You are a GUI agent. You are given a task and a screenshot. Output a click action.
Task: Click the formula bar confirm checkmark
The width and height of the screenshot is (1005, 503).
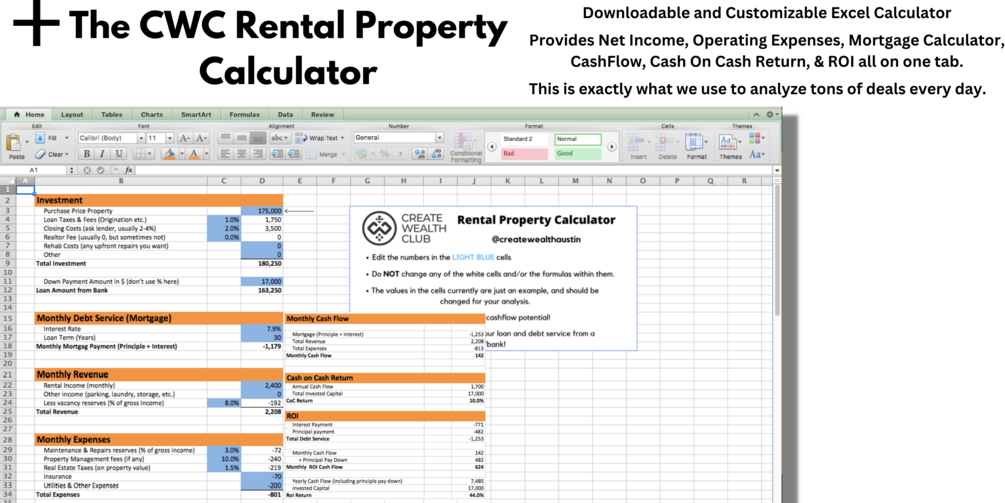(101, 170)
